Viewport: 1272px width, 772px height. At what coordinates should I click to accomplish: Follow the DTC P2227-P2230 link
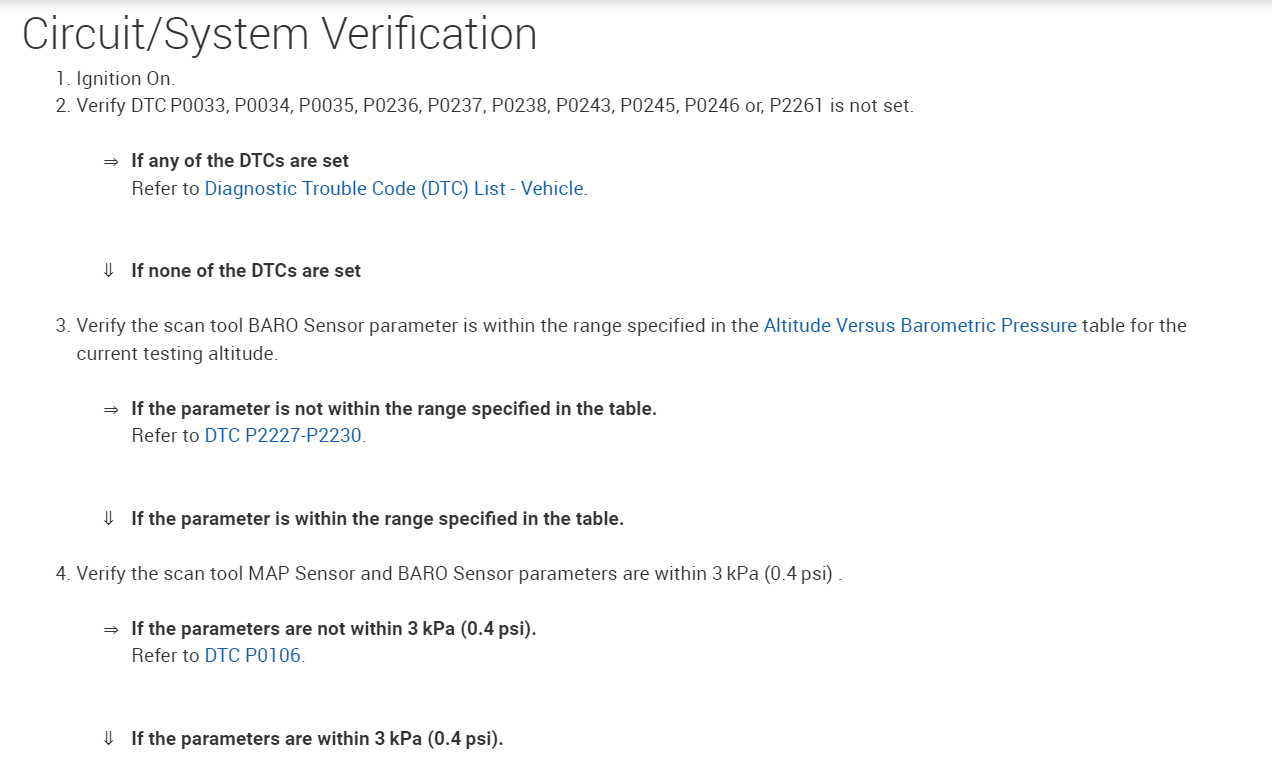click(283, 436)
